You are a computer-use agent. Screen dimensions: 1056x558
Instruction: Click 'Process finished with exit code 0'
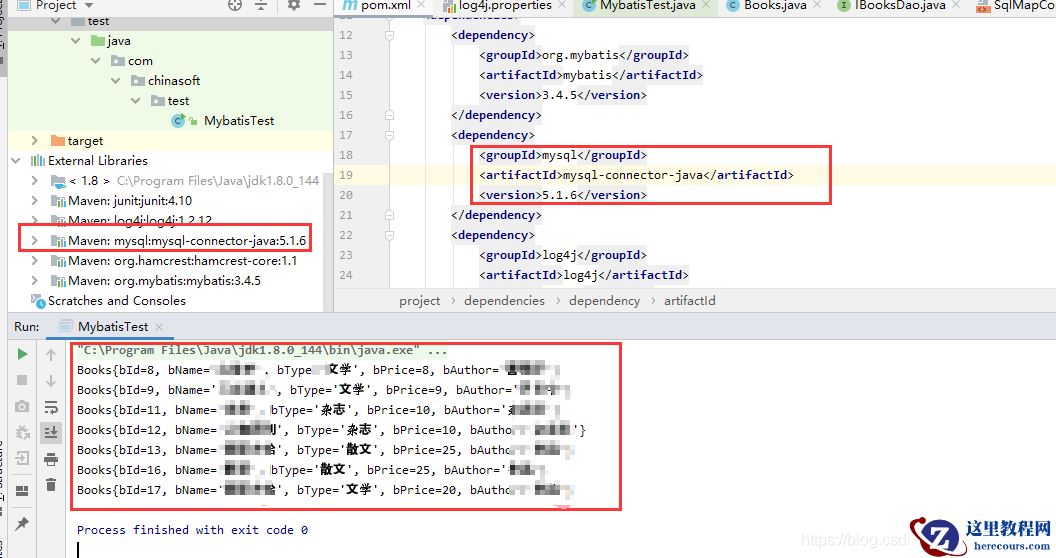pyautogui.click(x=192, y=530)
